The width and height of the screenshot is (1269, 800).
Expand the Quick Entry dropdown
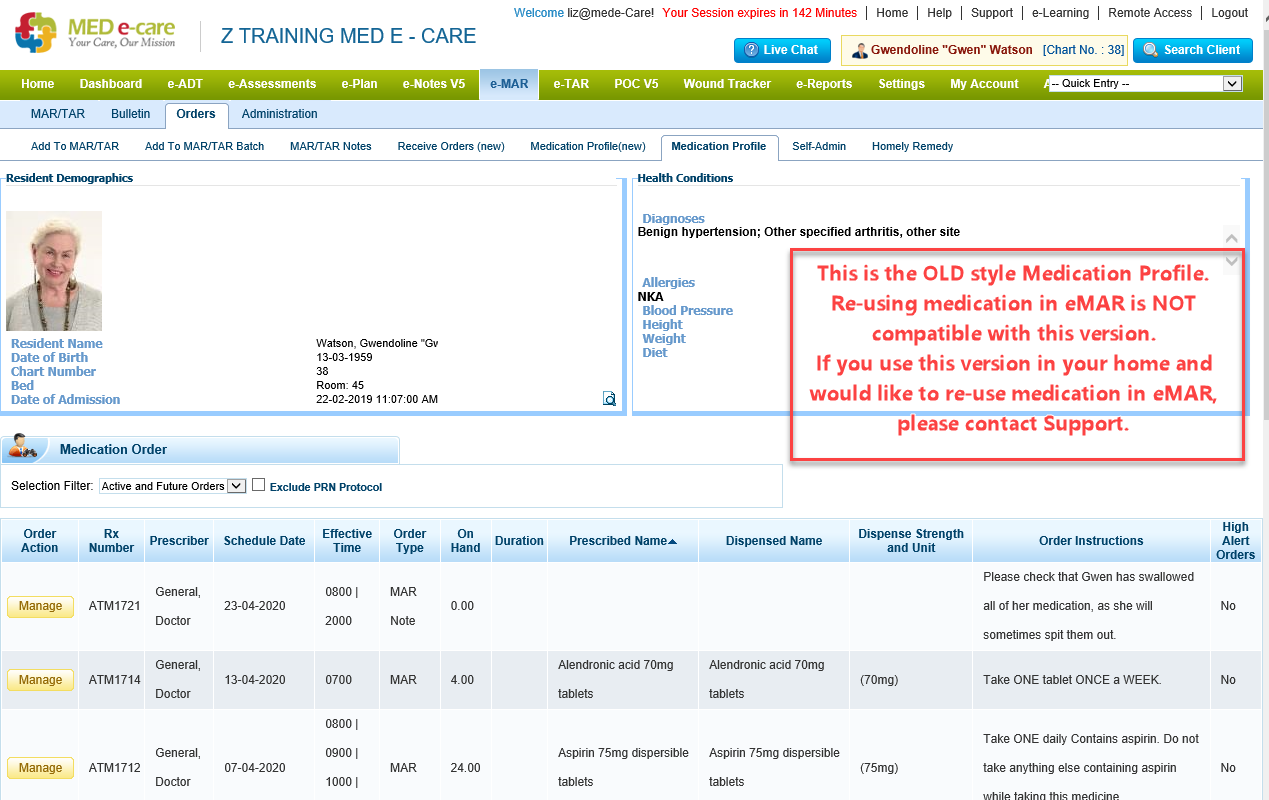1232,84
